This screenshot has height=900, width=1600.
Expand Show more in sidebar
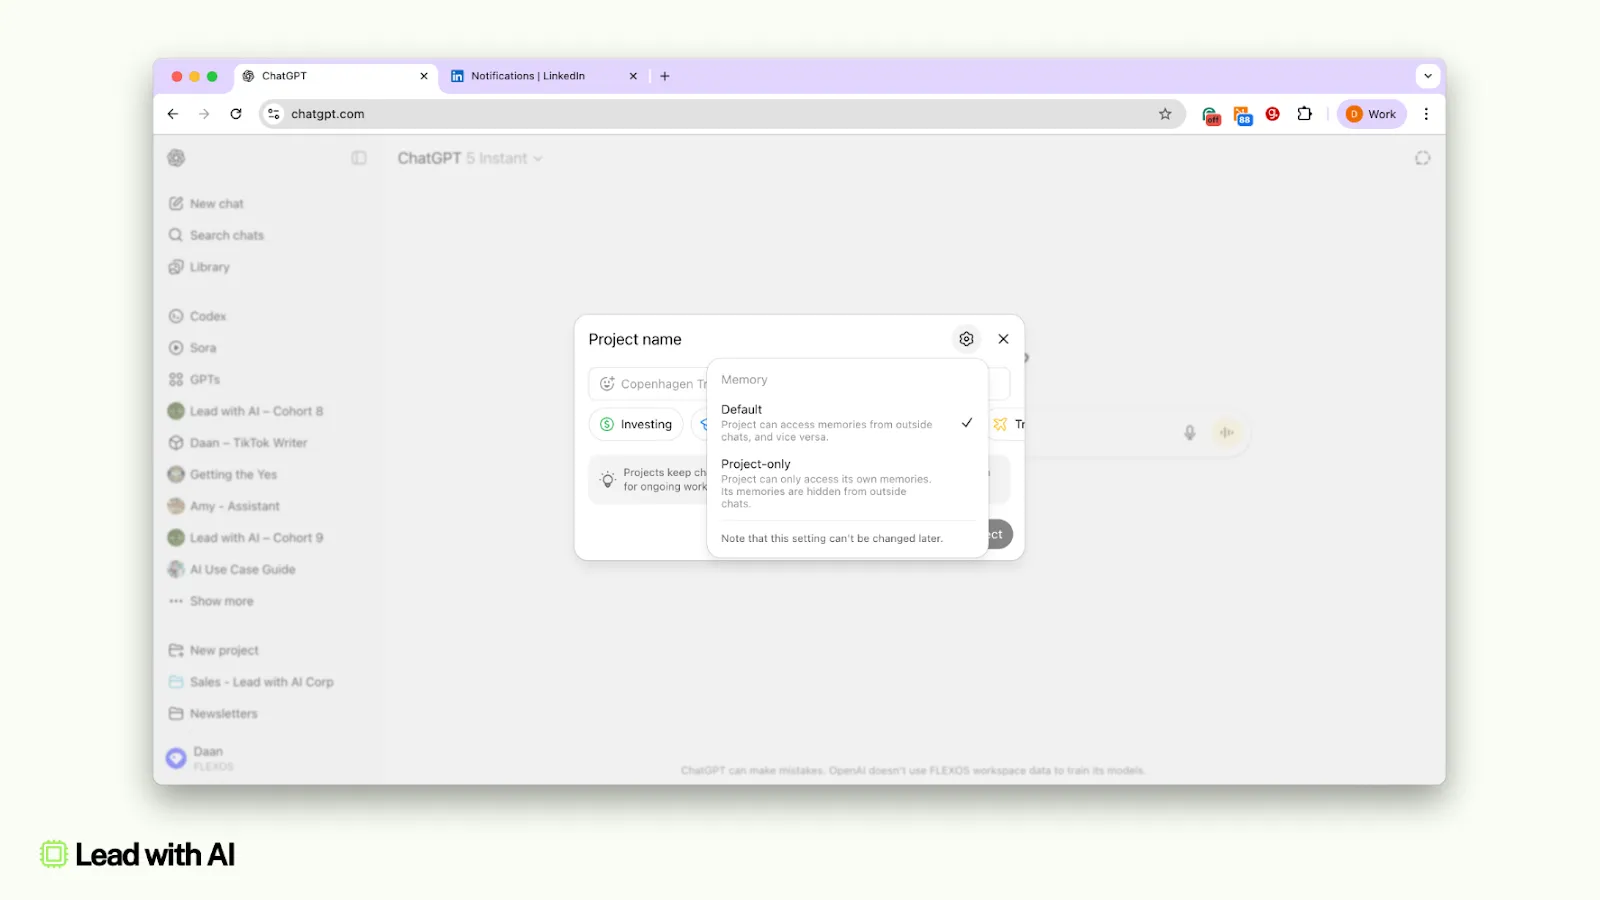point(211,601)
